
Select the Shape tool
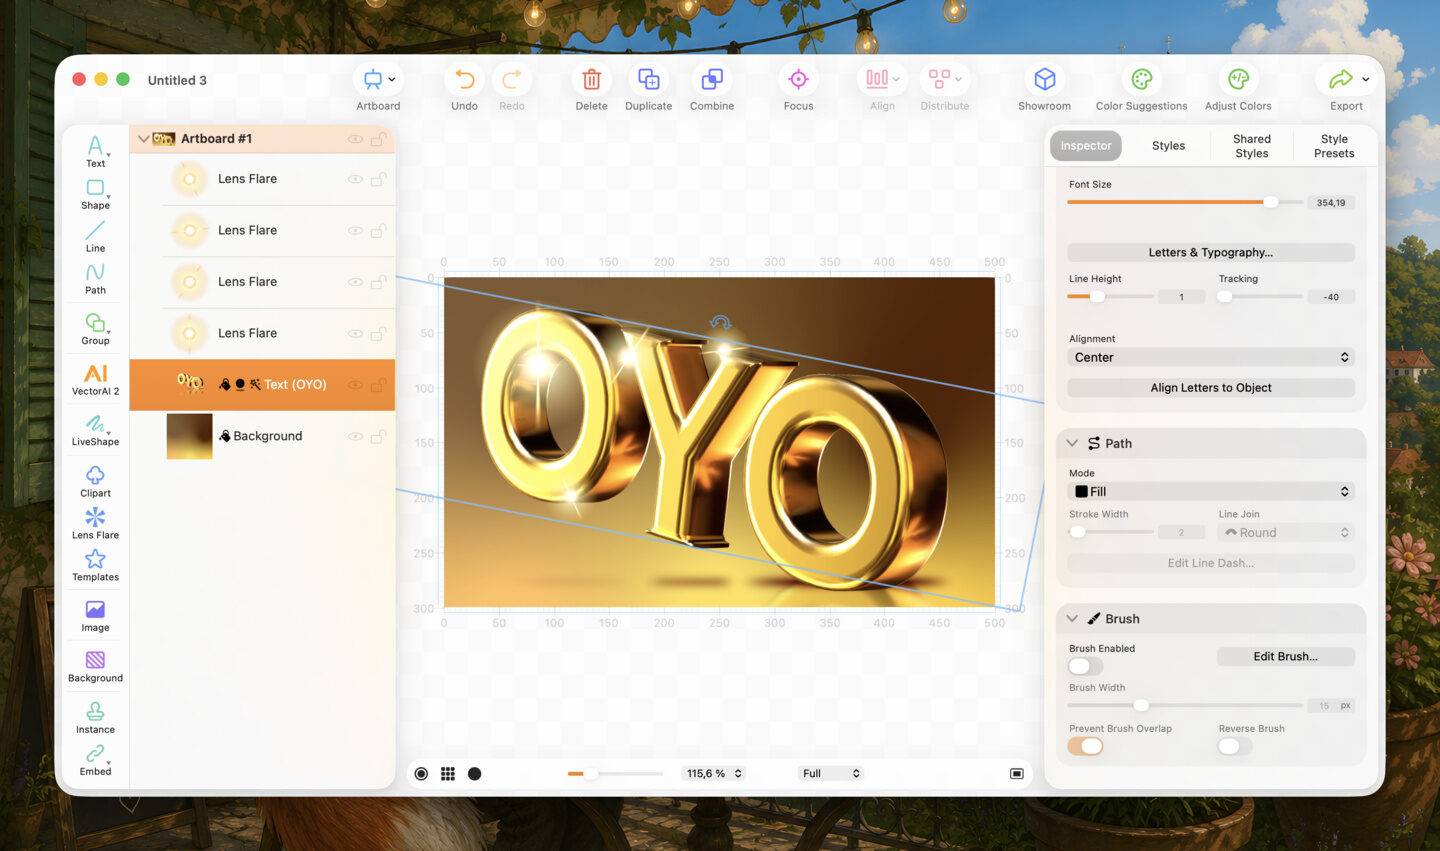[x=95, y=194]
